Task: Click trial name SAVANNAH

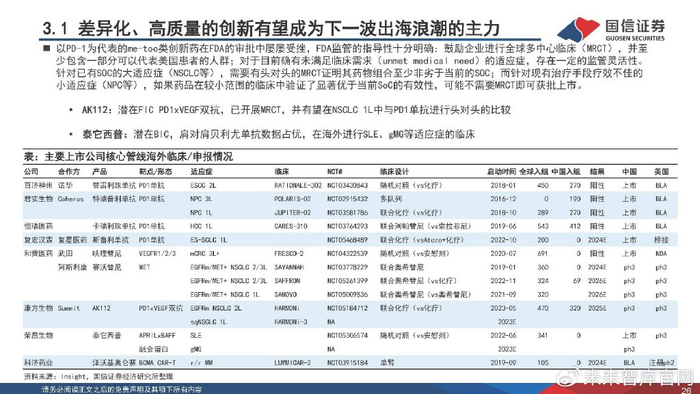Action: point(289,267)
